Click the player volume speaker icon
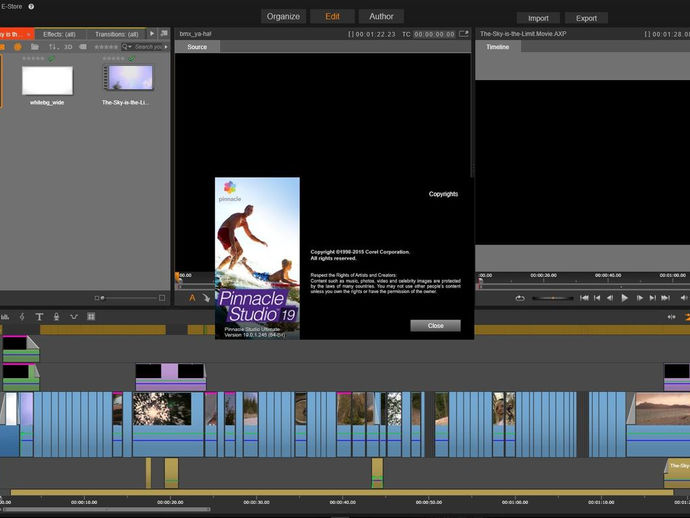The image size is (690, 518). pos(684,298)
